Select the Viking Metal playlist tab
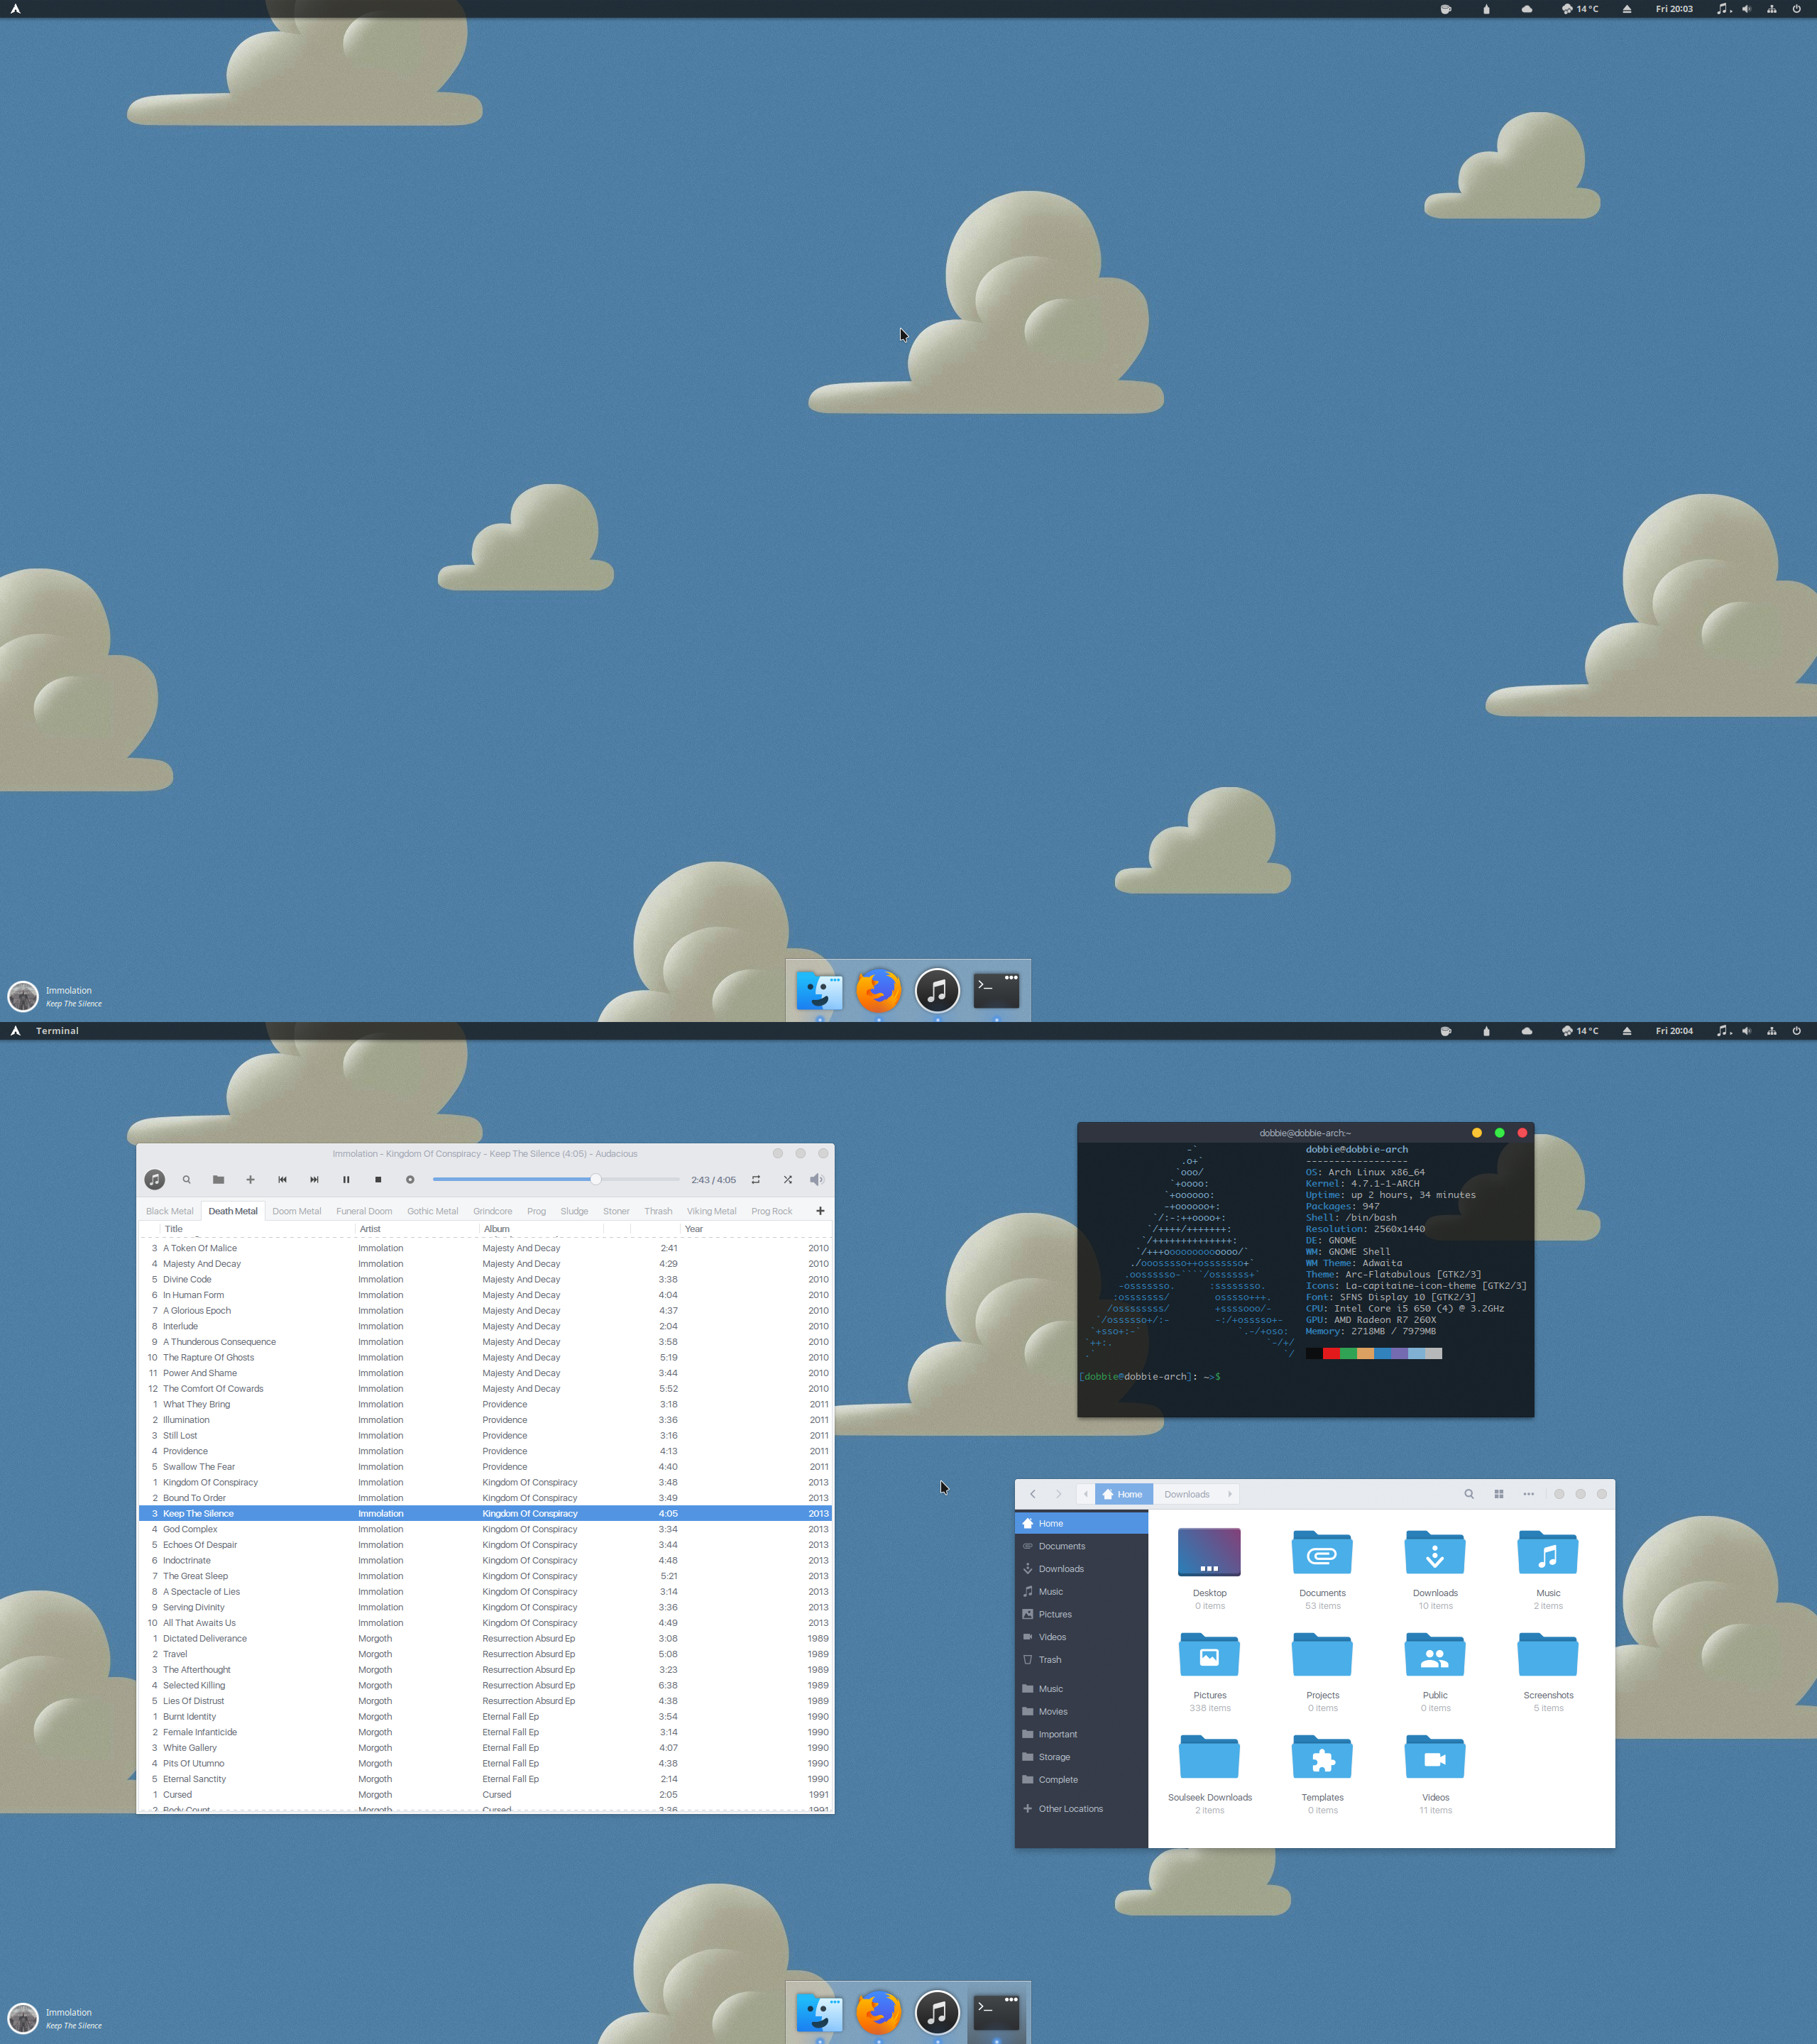1817x2044 pixels. pyautogui.click(x=711, y=1211)
